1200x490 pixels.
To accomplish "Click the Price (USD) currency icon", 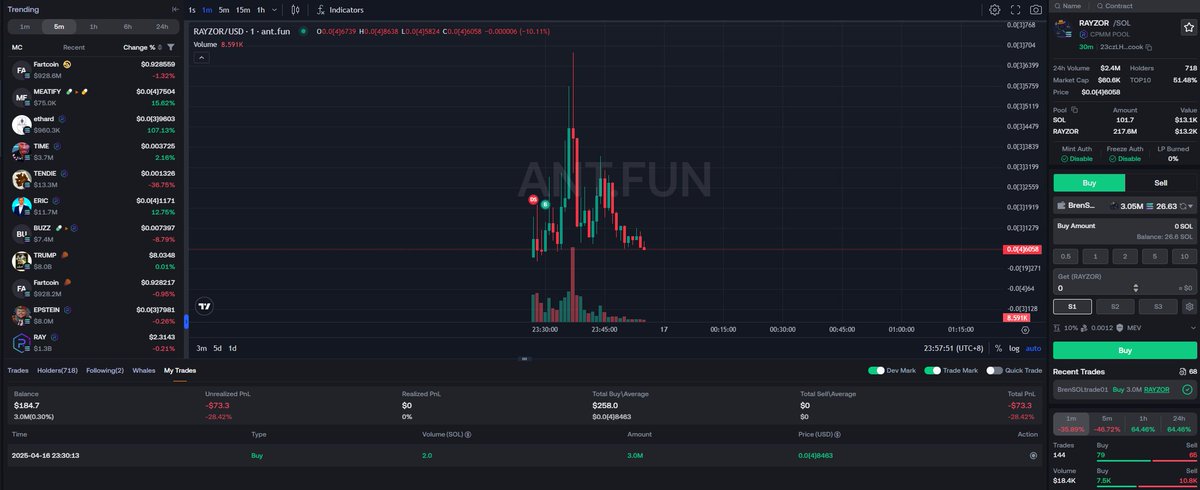I will (839, 435).
